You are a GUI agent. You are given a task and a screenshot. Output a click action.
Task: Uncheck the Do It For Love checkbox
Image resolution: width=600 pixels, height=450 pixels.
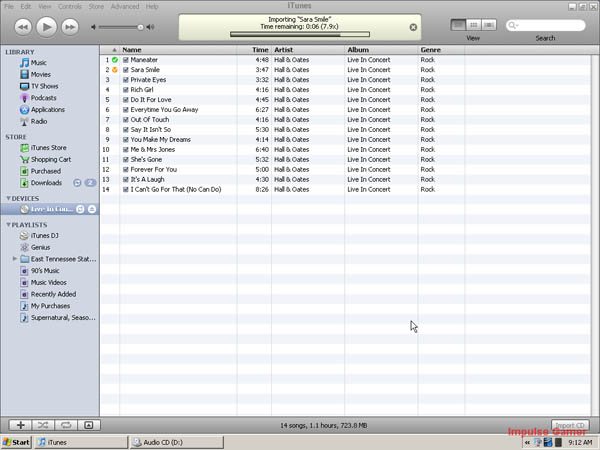(126, 100)
